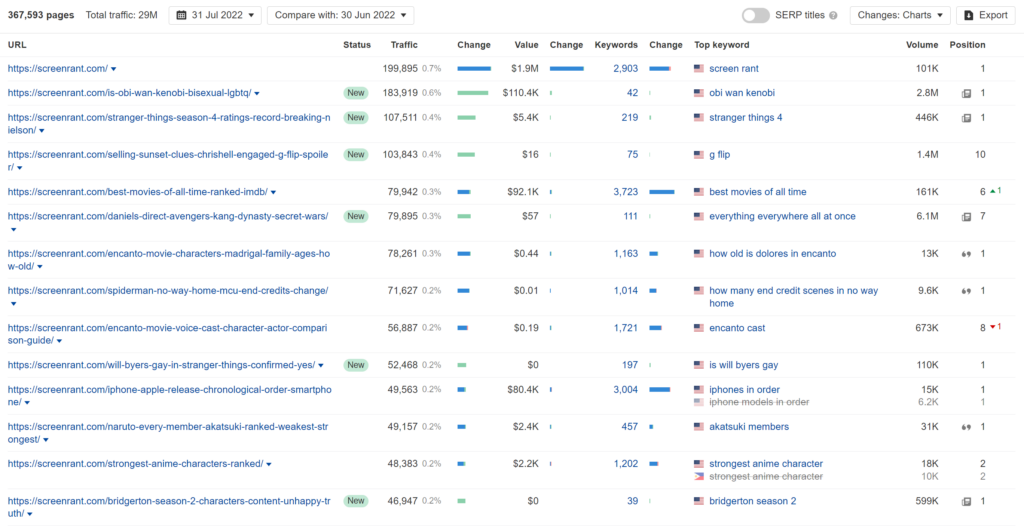Image resolution: width=1024 pixels, height=526 pixels.
Task: Click traffic change bar in screenrant.com homepage row
Action: coord(474,69)
